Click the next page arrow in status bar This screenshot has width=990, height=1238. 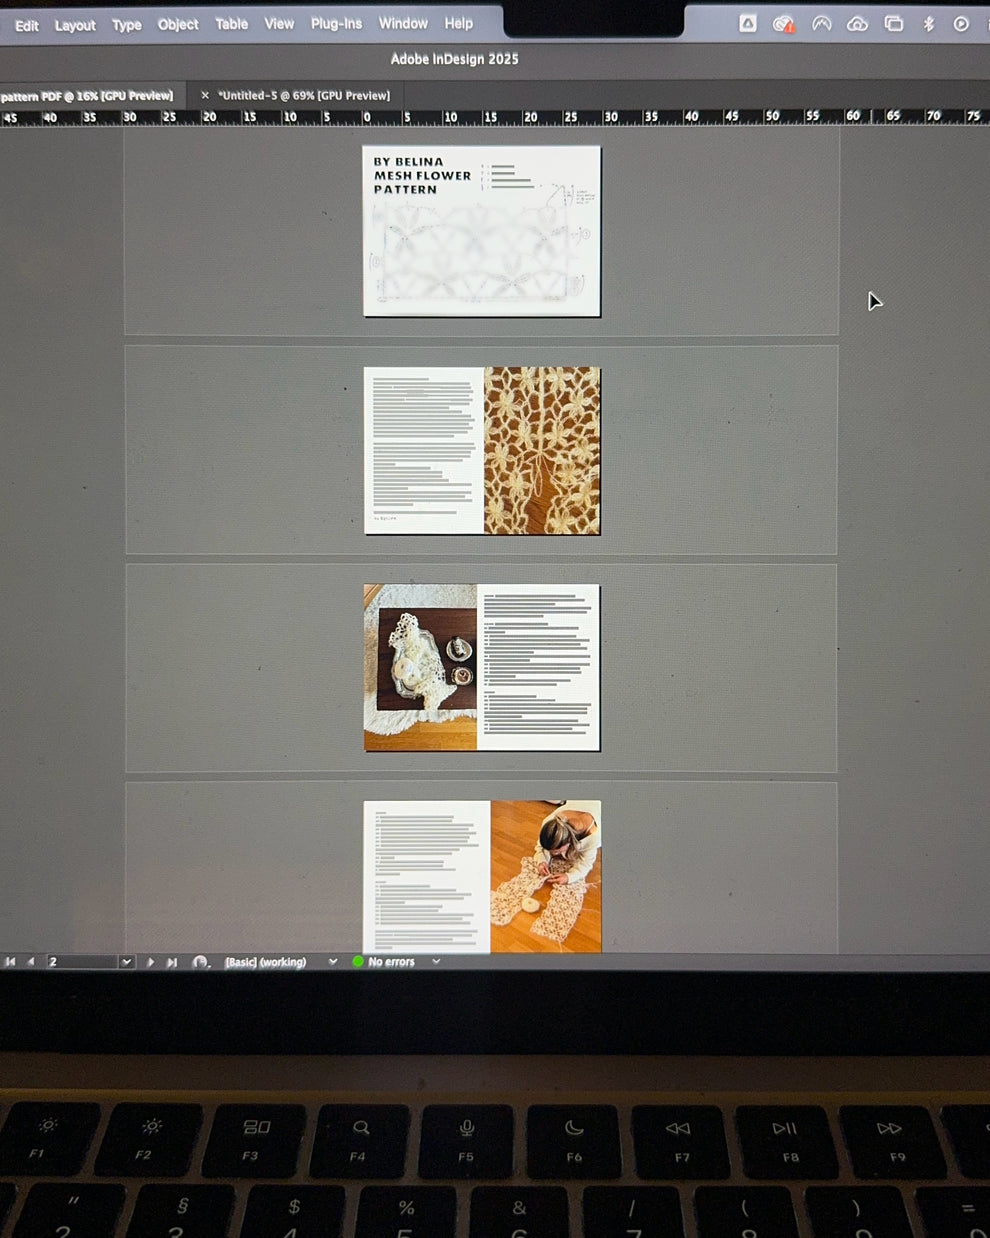coord(150,962)
